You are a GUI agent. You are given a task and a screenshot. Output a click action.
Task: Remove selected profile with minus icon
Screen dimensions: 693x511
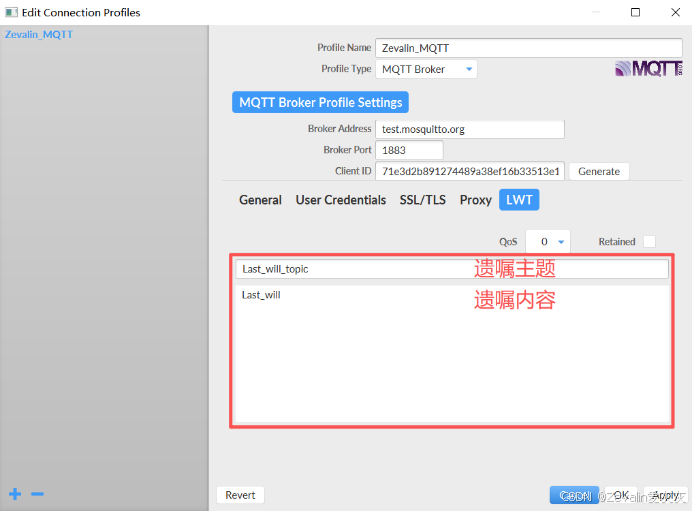[37, 494]
